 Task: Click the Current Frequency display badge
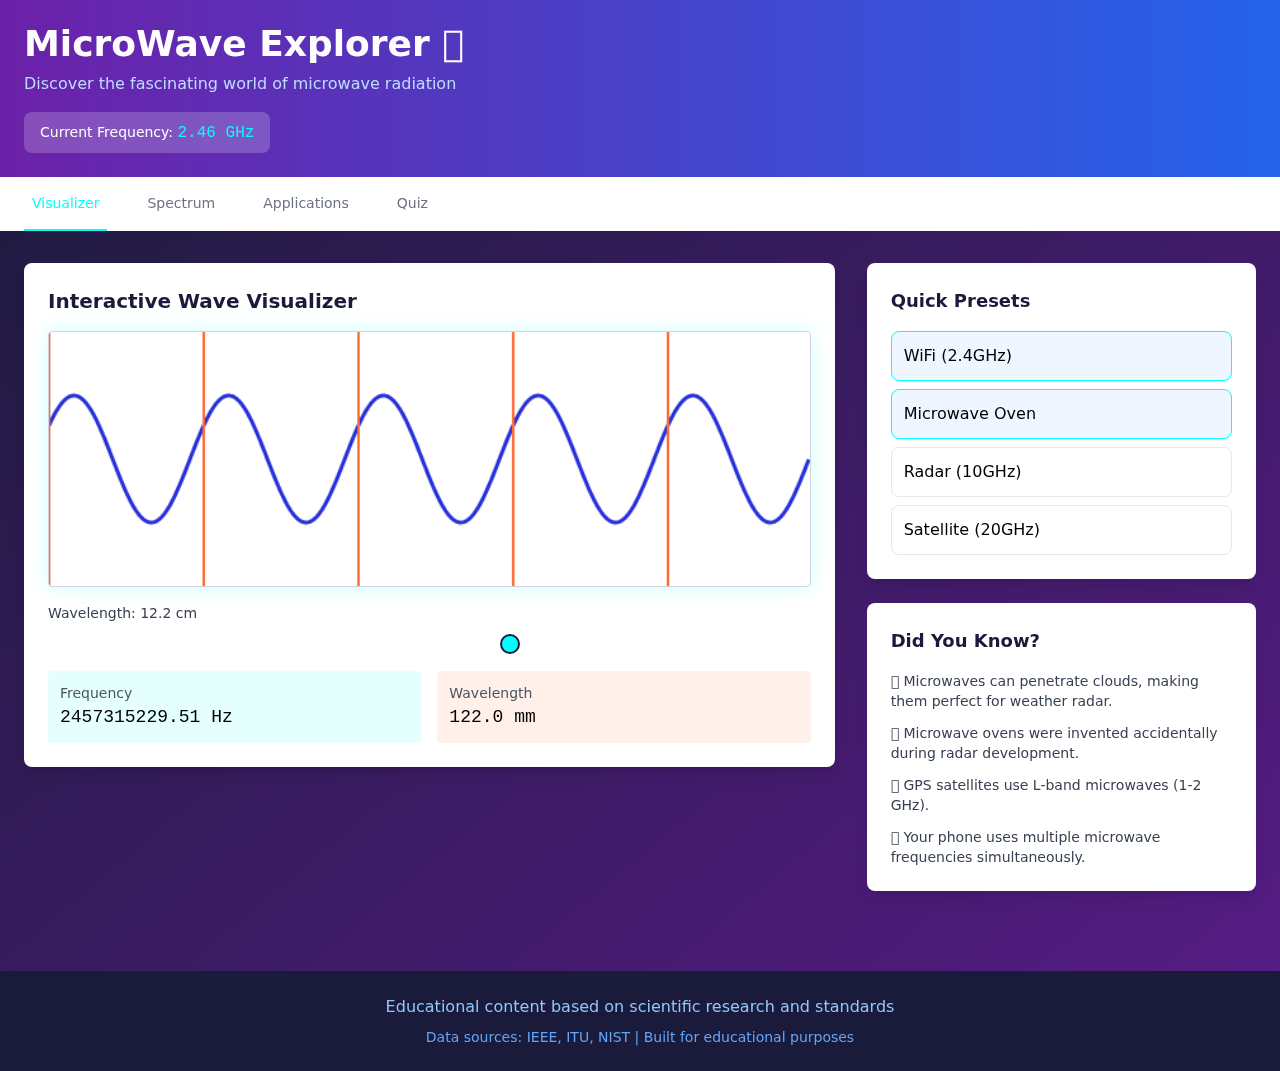coord(146,131)
